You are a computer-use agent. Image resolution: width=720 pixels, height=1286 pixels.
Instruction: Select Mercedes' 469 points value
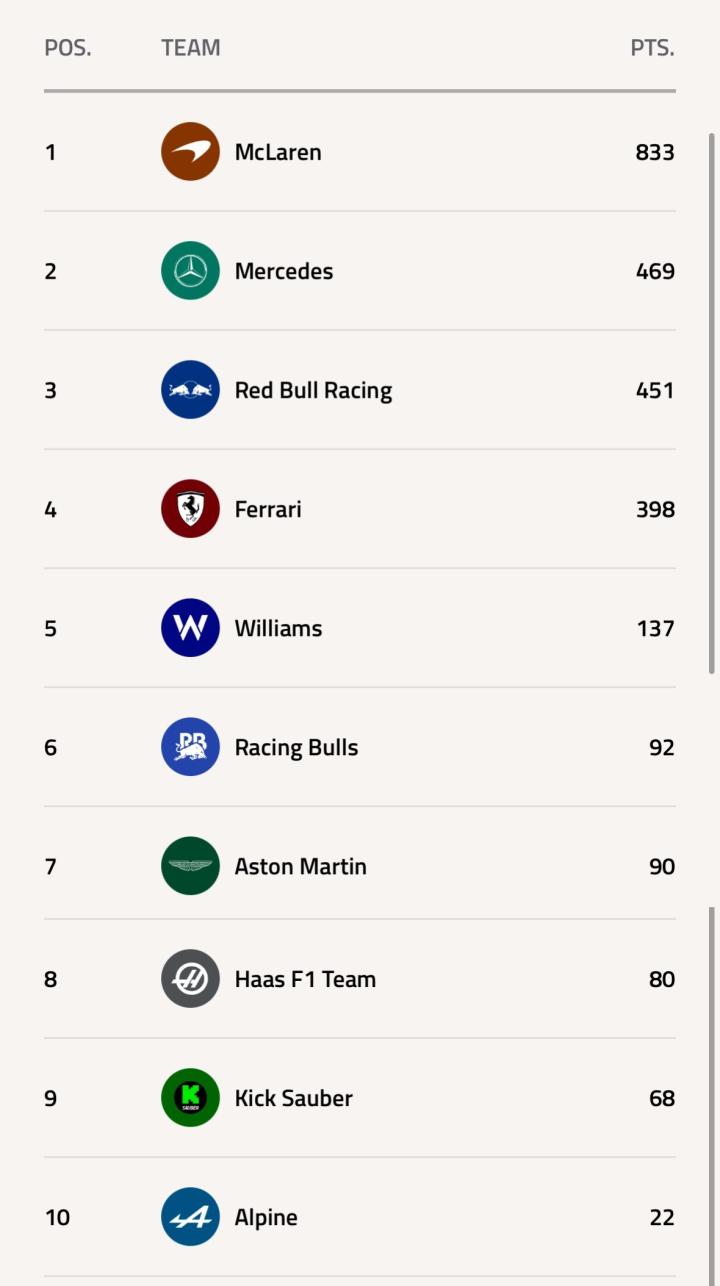655,271
